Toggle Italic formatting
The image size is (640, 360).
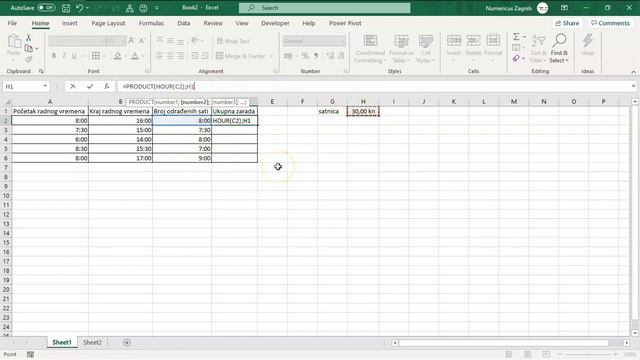click(x=64, y=56)
